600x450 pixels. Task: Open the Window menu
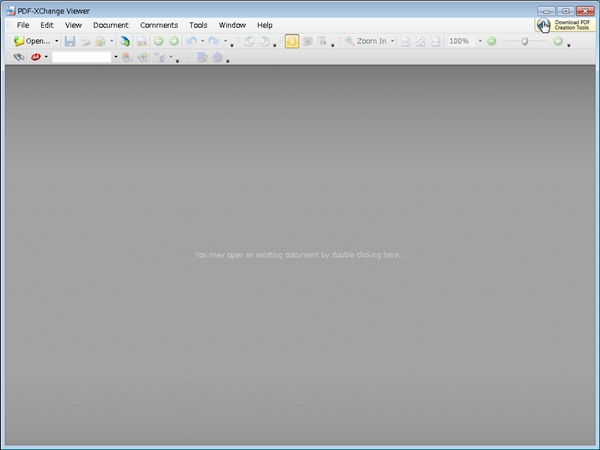pyautogui.click(x=232, y=25)
